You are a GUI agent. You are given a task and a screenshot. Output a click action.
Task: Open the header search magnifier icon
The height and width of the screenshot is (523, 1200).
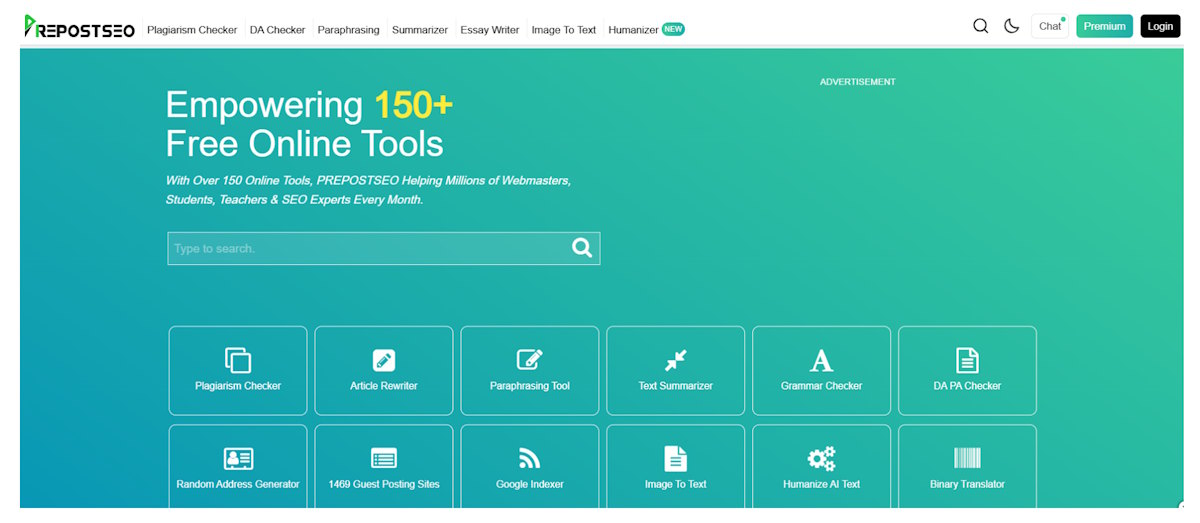click(x=980, y=26)
